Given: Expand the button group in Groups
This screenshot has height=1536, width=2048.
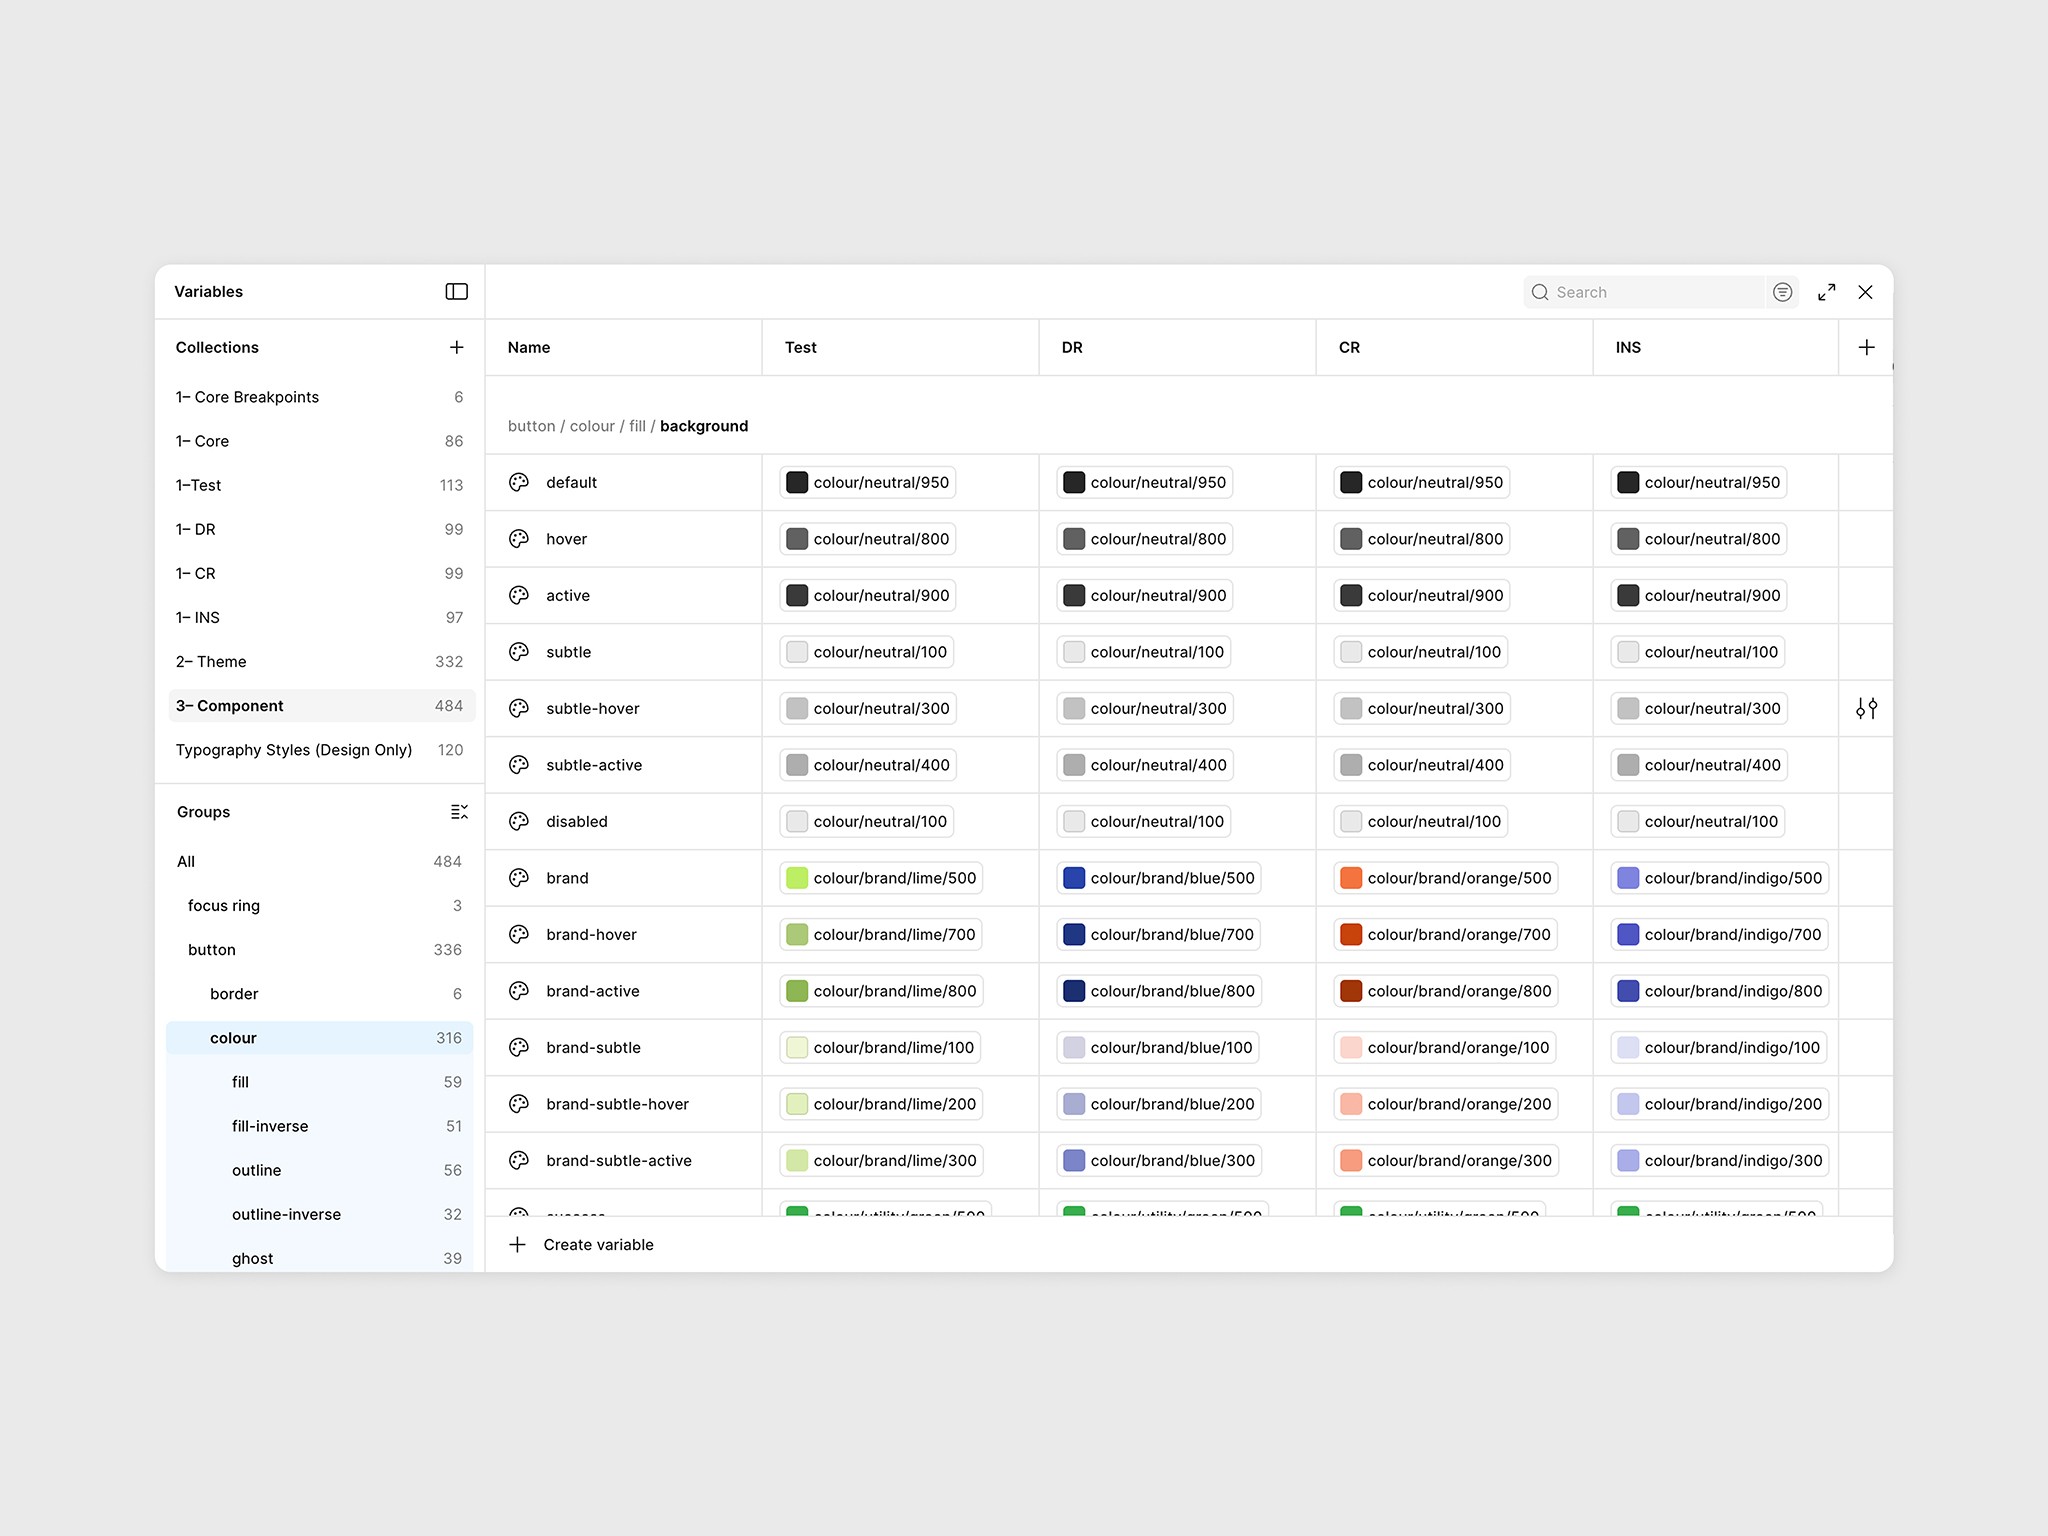Looking at the screenshot, I should [212, 949].
